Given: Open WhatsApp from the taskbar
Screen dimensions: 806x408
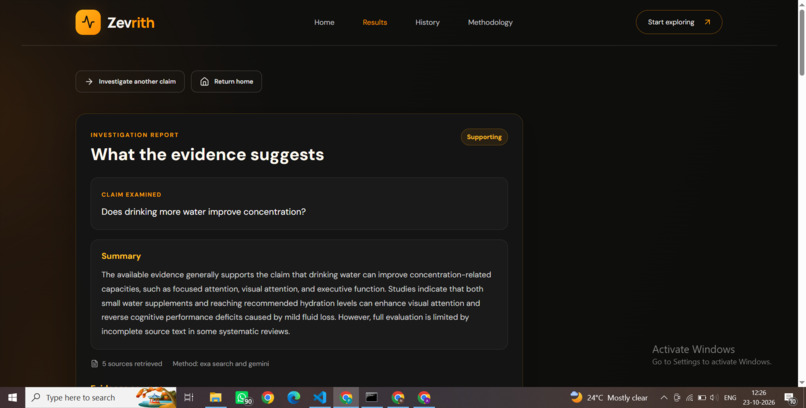Looking at the screenshot, I should pyautogui.click(x=242, y=397).
